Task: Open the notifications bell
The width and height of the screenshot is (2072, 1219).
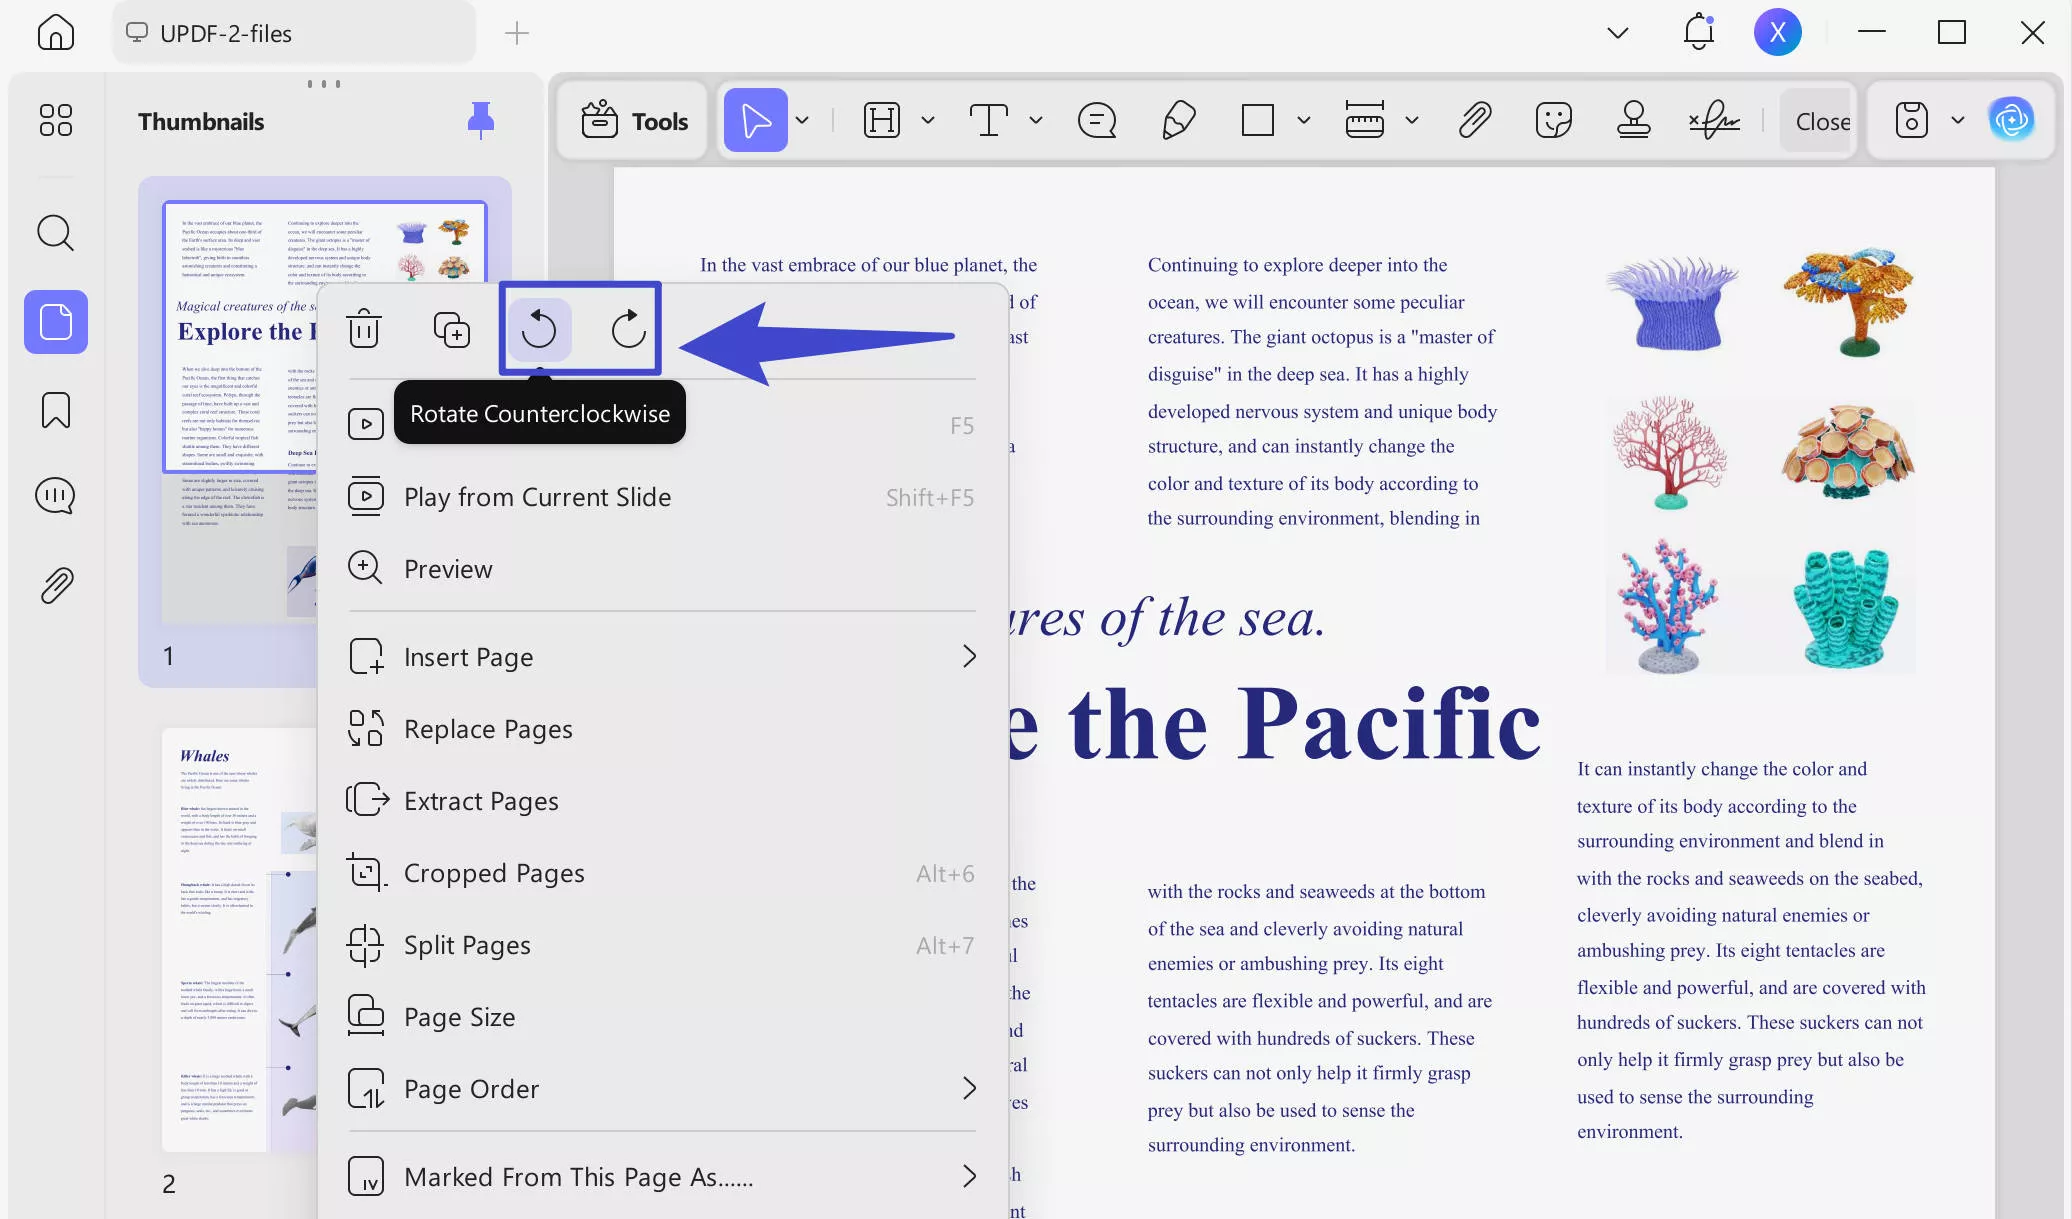Action: tap(1698, 31)
